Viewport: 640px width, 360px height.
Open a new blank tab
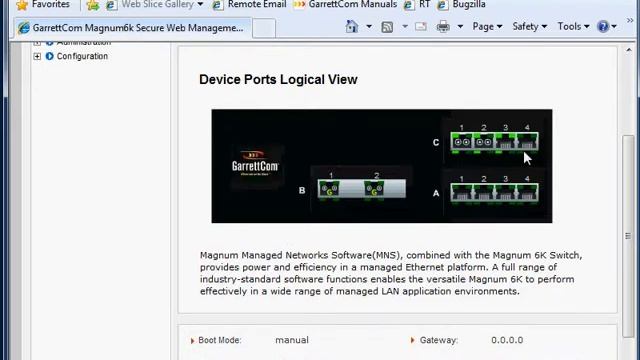click(264, 28)
